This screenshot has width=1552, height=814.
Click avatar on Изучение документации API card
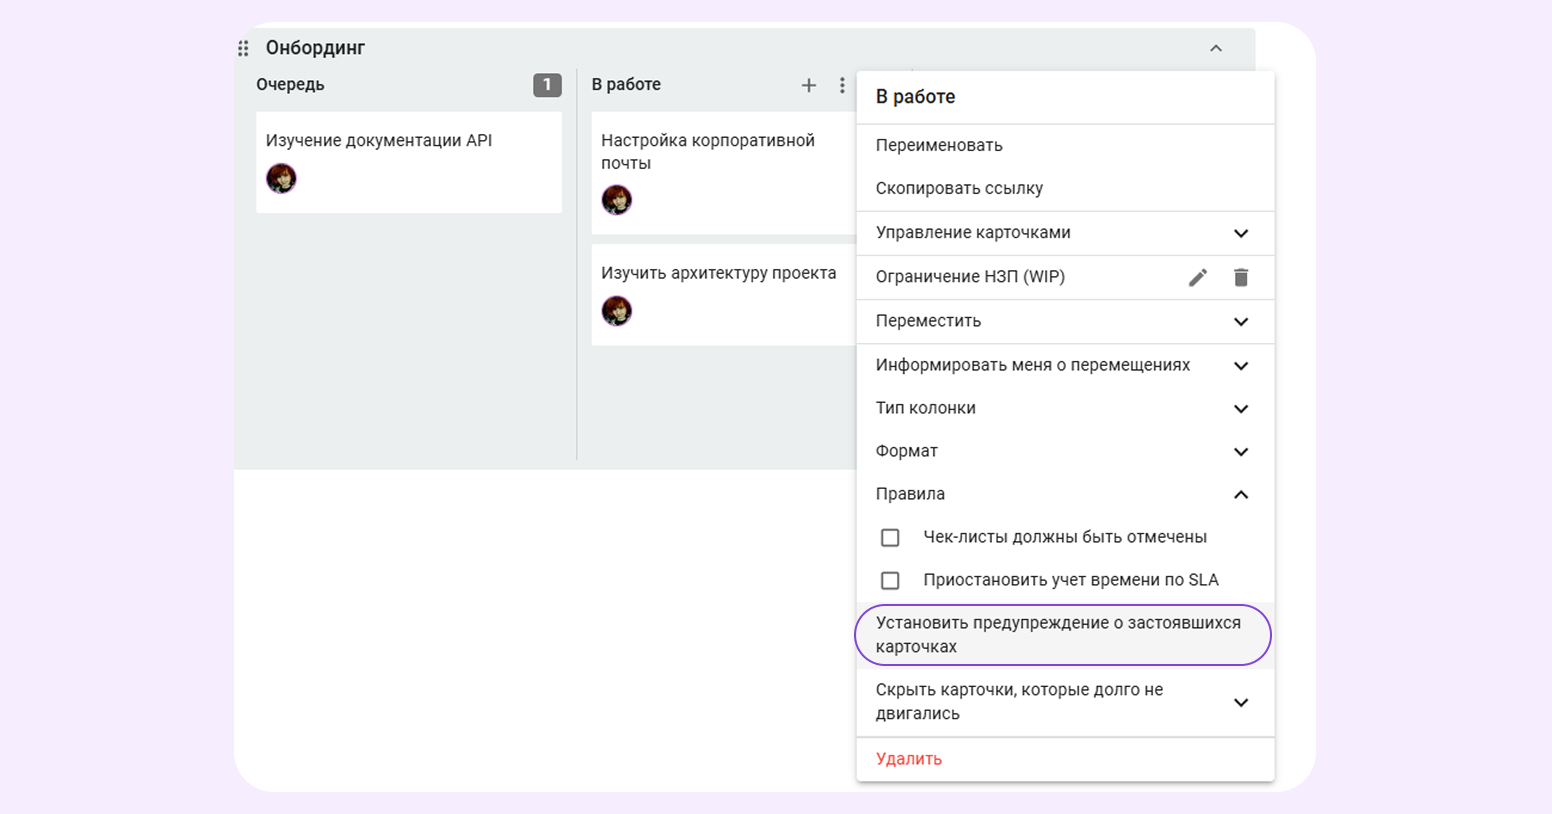coord(281,179)
